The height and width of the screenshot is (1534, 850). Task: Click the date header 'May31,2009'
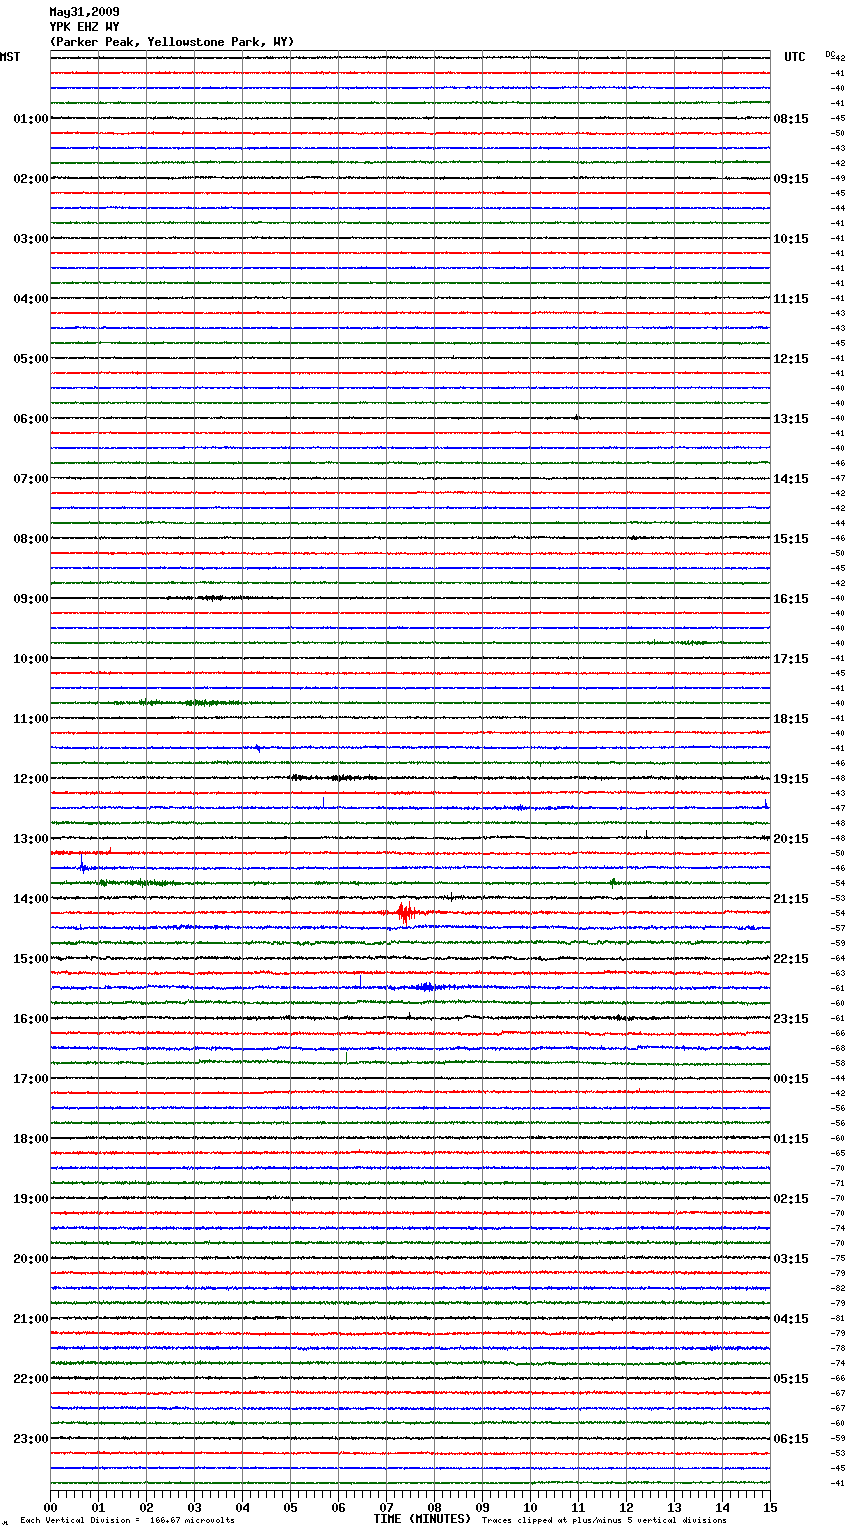pyautogui.click(x=84, y=12)
